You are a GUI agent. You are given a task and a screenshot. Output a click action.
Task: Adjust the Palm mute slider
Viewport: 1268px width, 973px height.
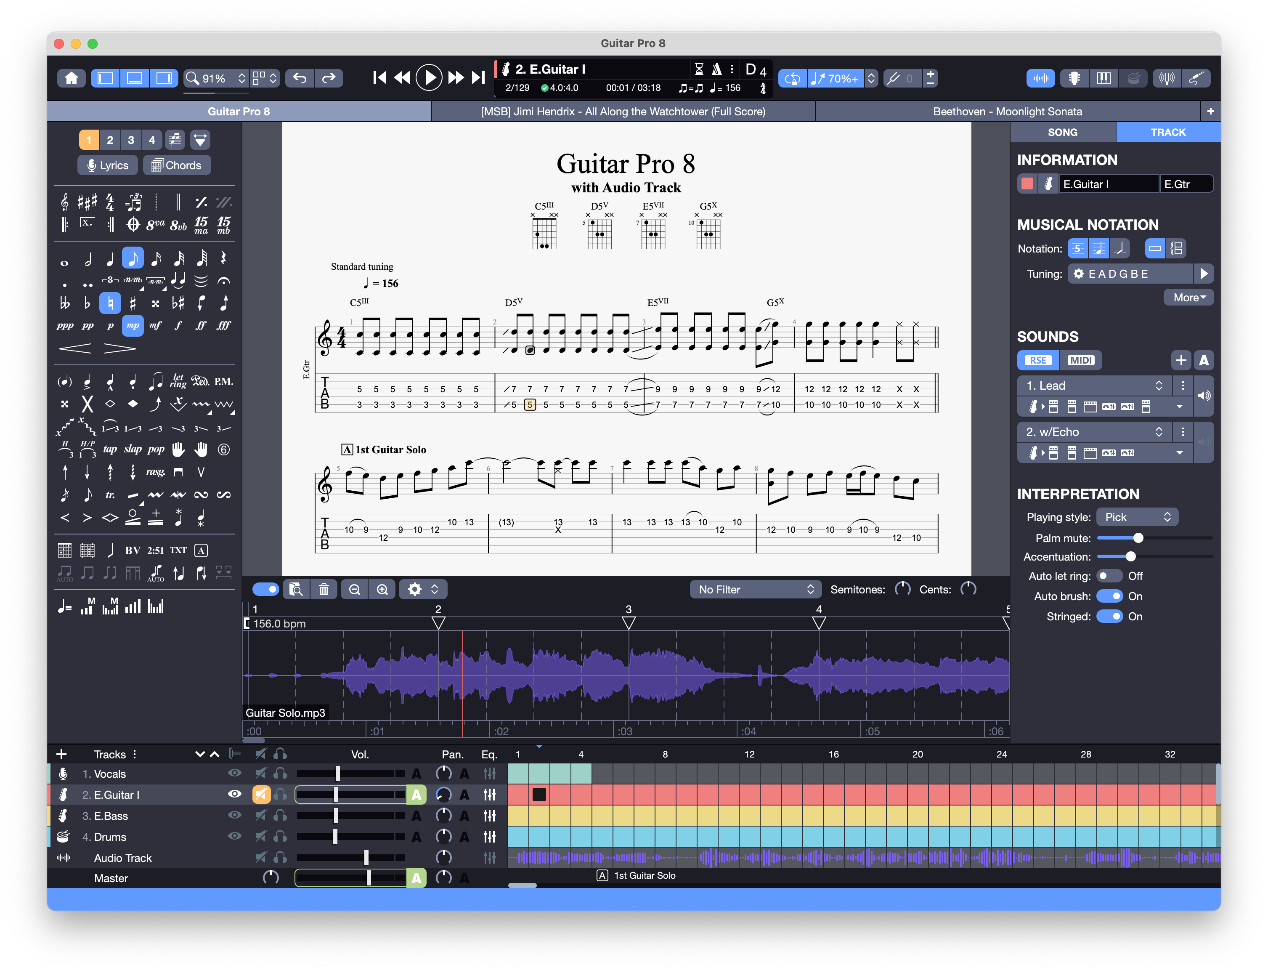(x=1140, y=537)
